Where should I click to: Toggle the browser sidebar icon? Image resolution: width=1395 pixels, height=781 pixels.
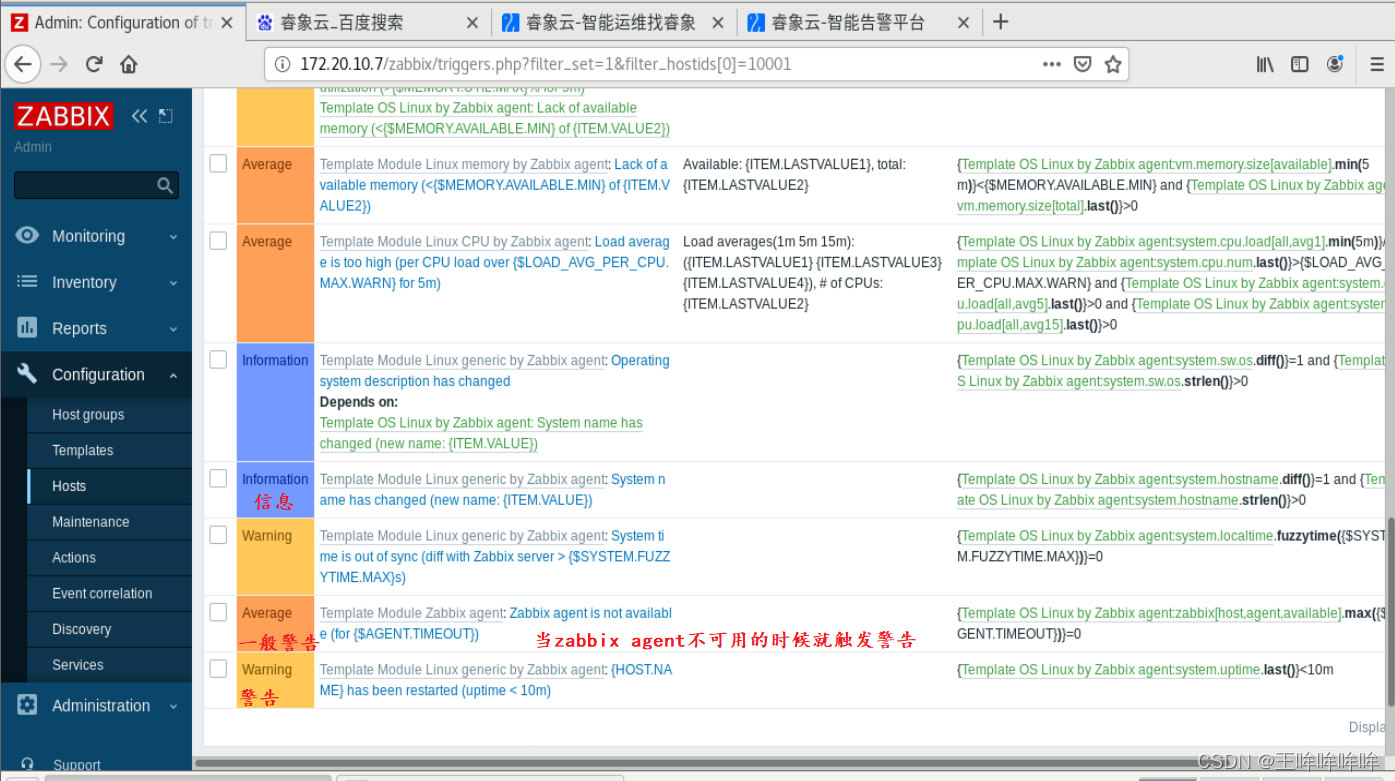[x=1300, y=64]
